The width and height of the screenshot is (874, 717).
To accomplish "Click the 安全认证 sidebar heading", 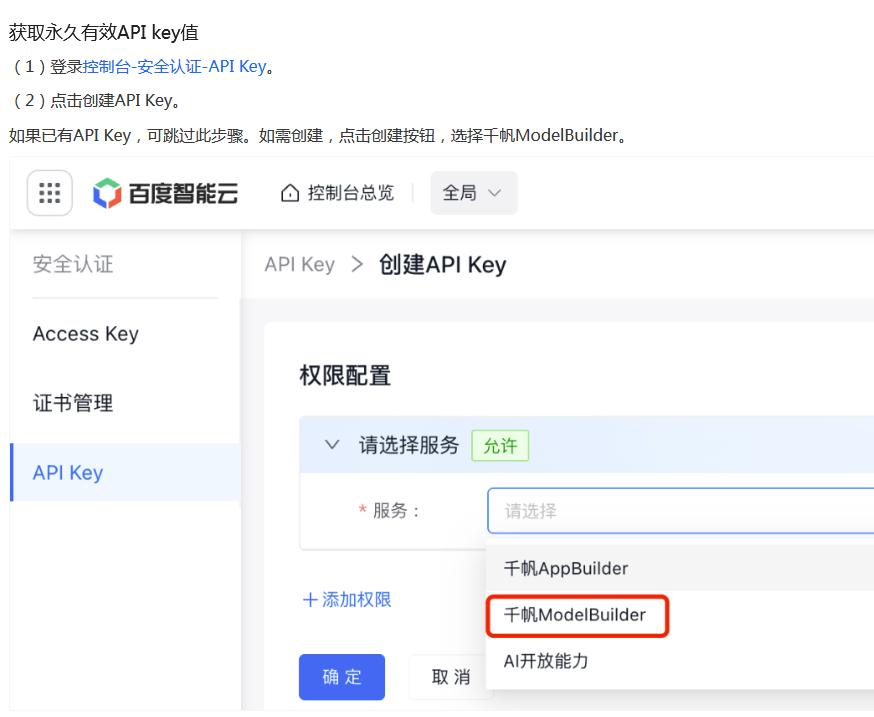I will 73,264.
